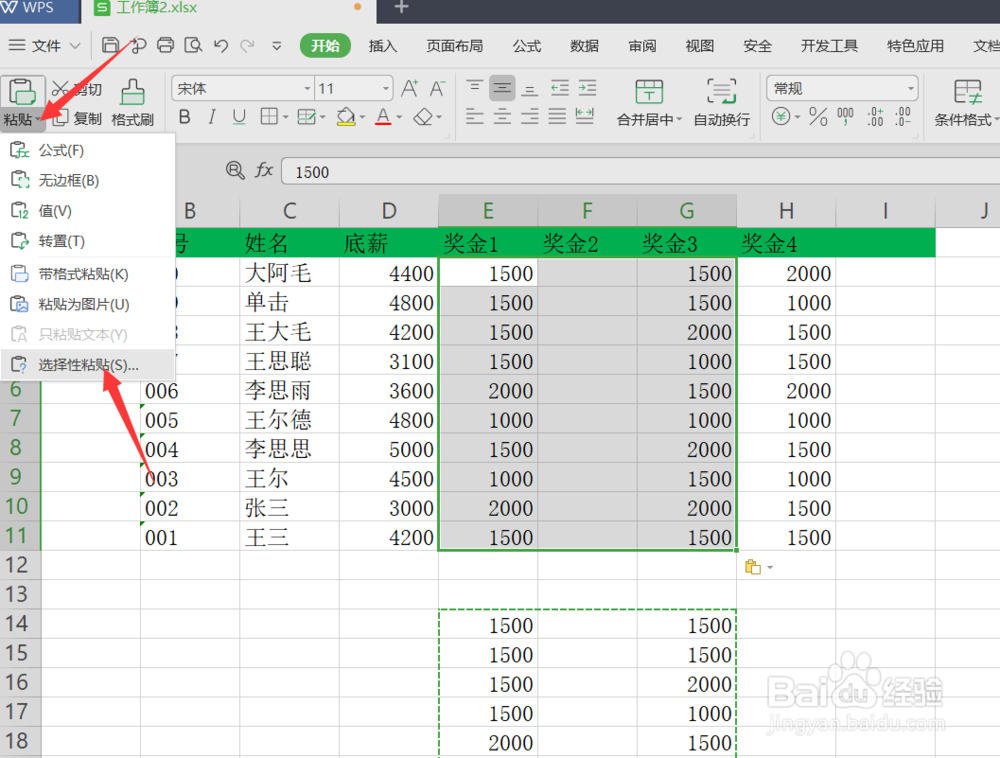This screenshot has height=758, width=1000.
Task: Click the fx insert function icon
Action: click(264, 170)
